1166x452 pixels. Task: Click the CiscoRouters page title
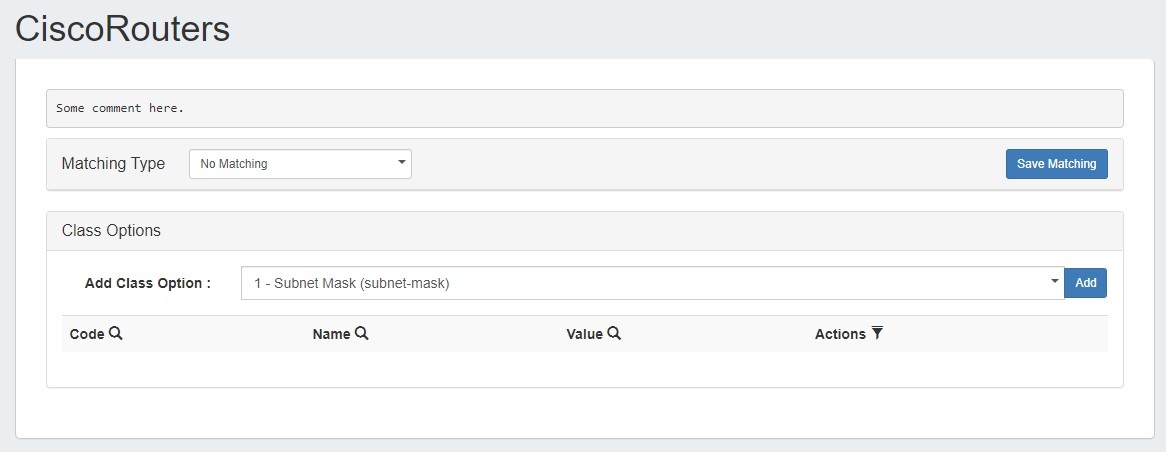pyautogui.click(x=123, y=29)
